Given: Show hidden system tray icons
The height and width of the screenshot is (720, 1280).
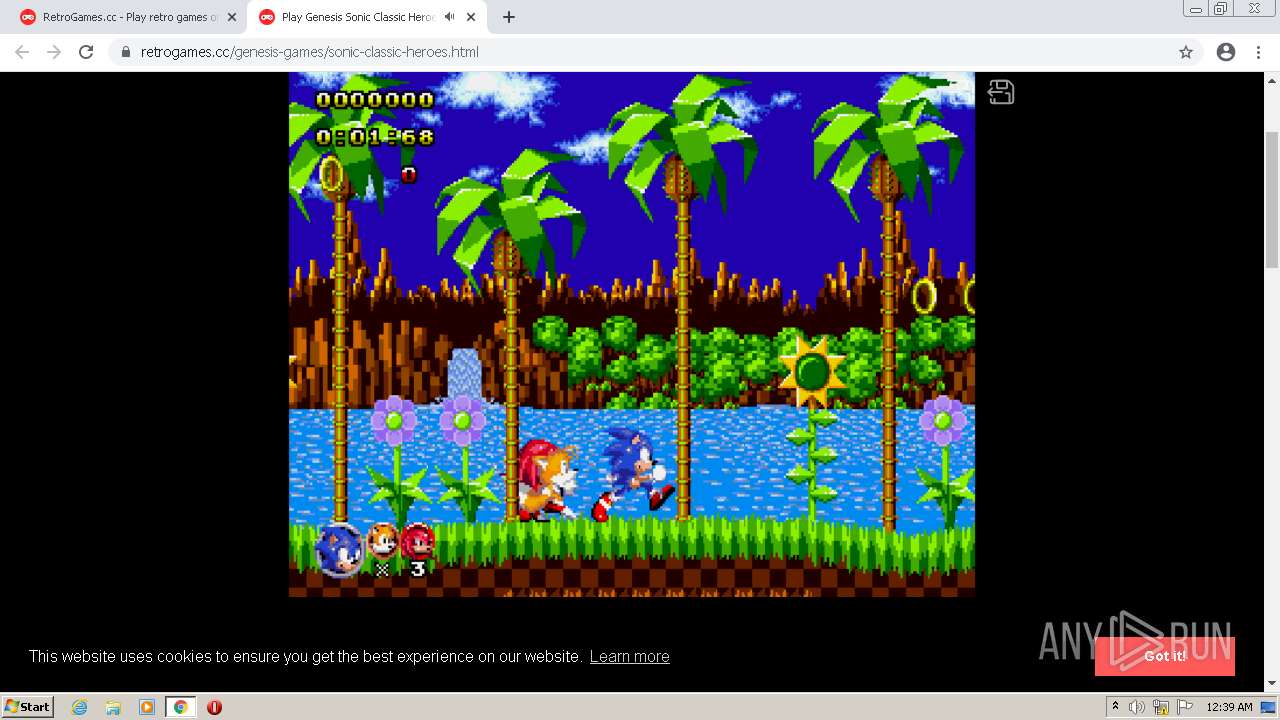Looking at the screenshot, I should click(1115, 707).
